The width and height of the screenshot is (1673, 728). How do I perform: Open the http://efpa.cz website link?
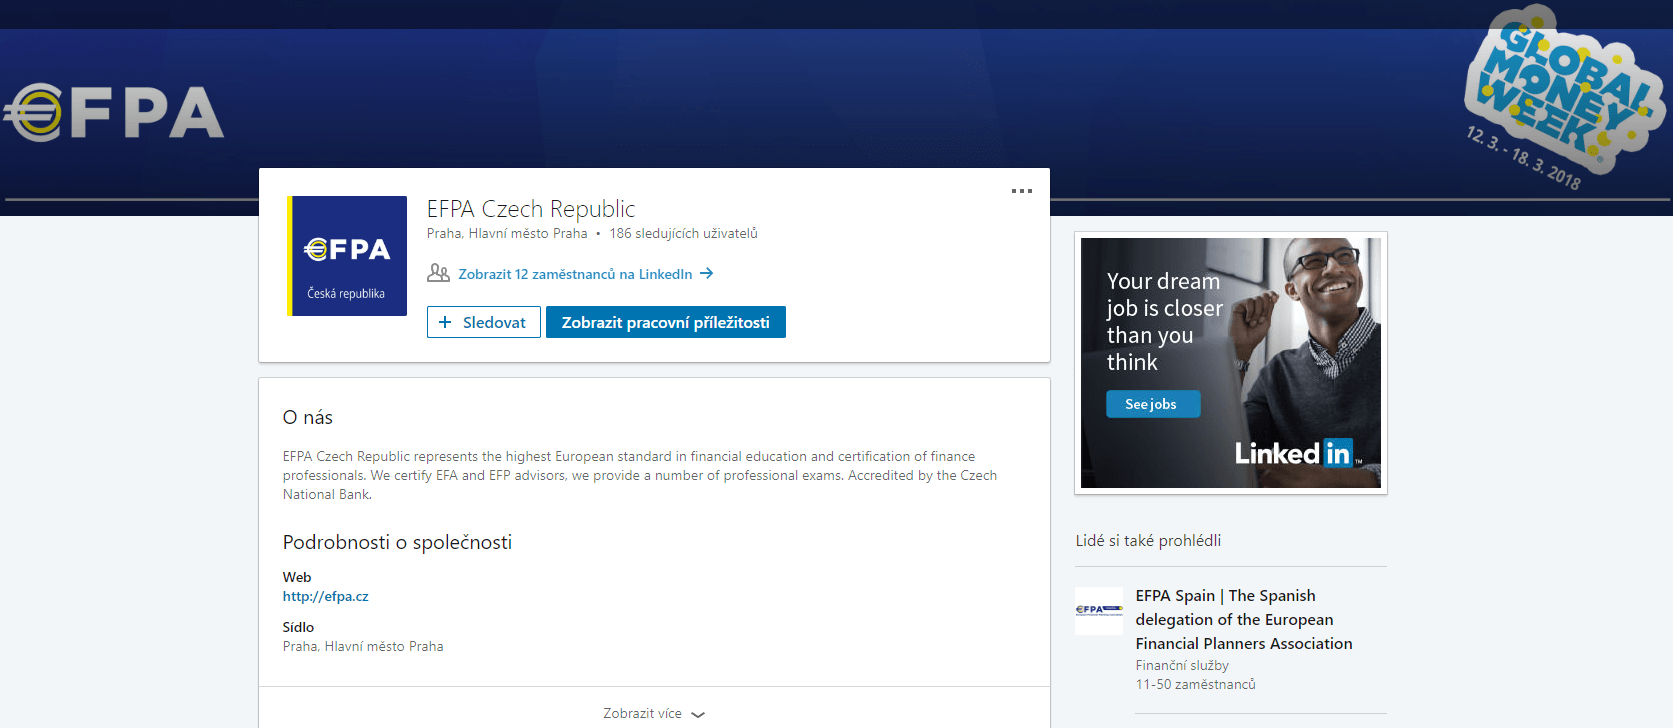(325, 596)
